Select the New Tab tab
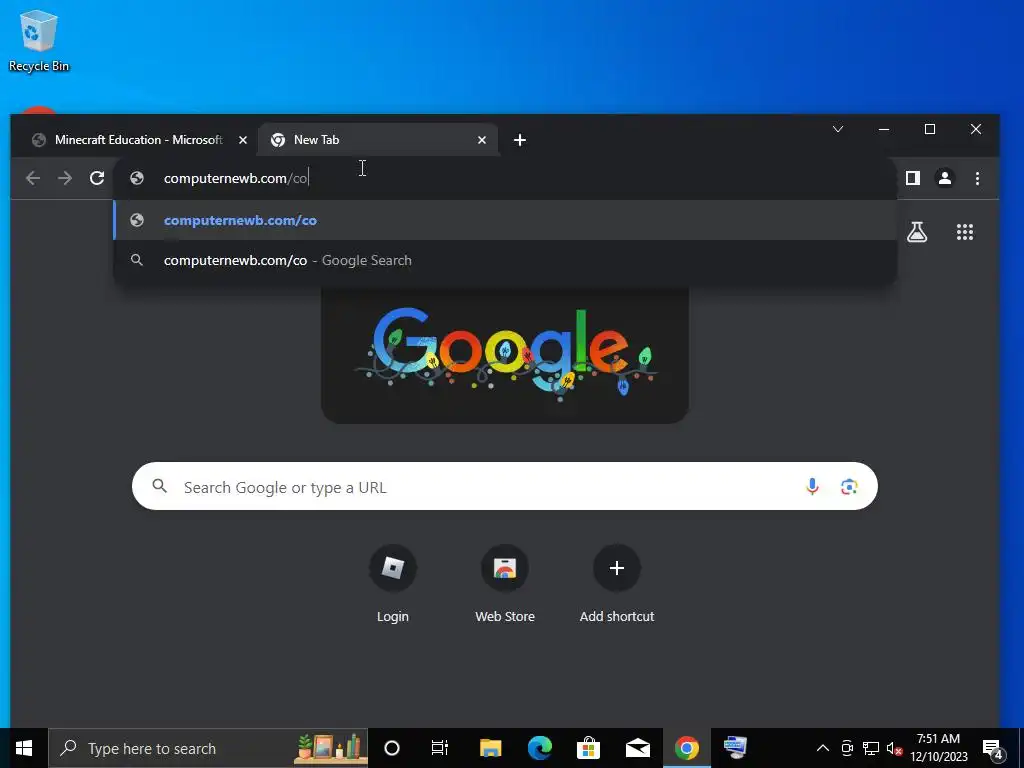This screenshot has height=768, width=1024. (377, 140)
